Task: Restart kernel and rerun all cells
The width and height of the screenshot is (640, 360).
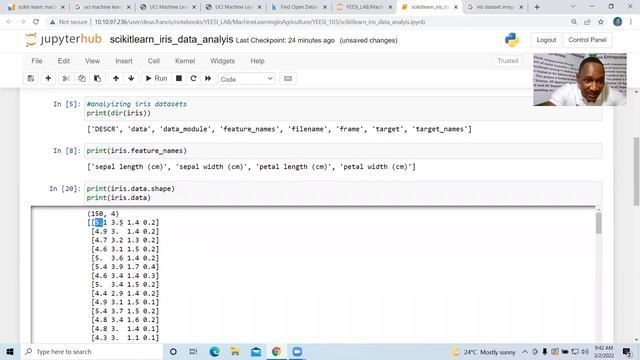Action: (x=208, y=78)
